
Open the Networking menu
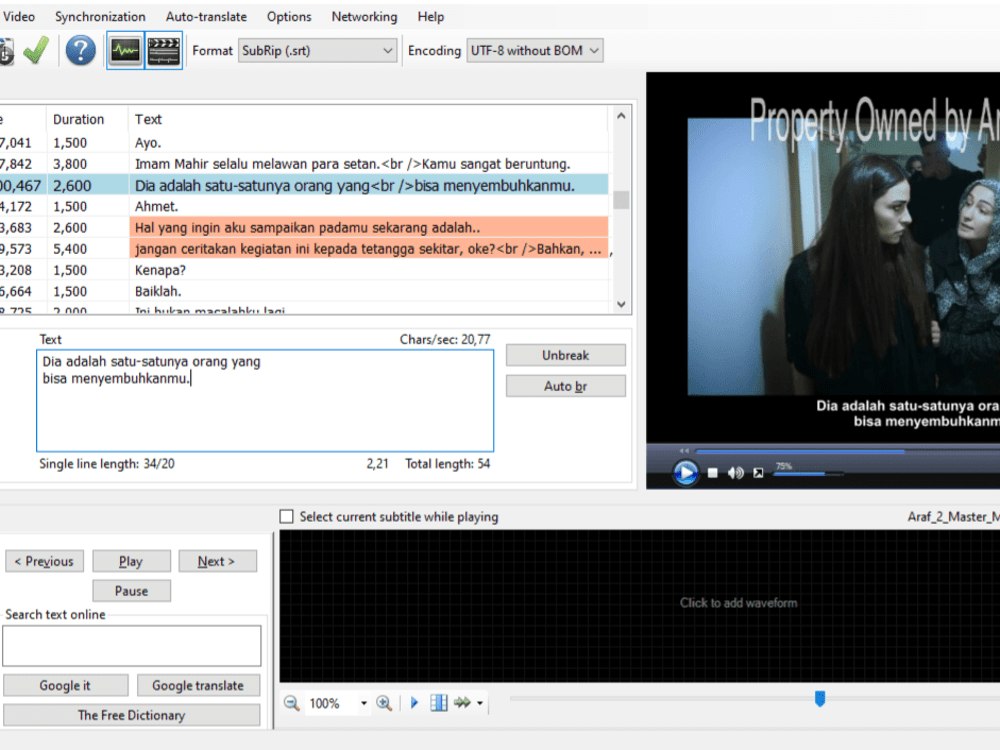tap(364, 17)
